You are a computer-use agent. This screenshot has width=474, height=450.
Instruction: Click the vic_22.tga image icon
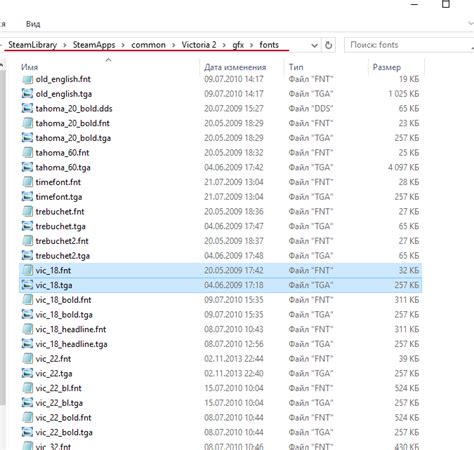tap(27, 373)
